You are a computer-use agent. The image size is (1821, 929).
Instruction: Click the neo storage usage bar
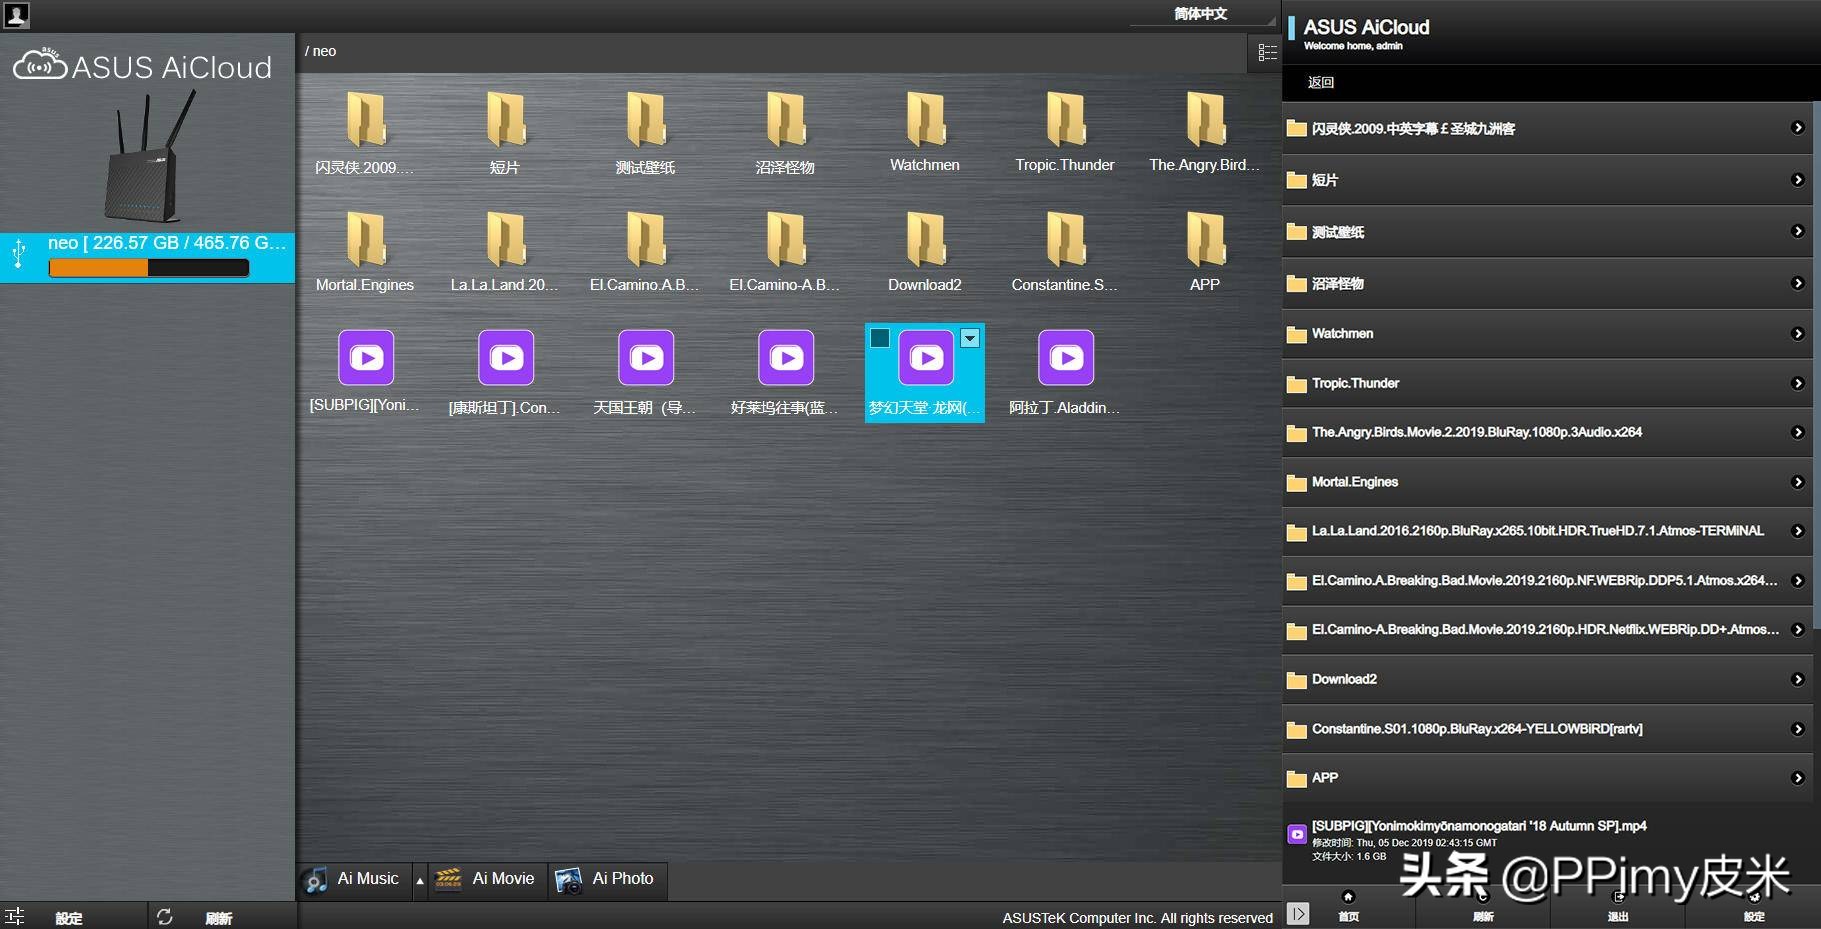point(149,268)
